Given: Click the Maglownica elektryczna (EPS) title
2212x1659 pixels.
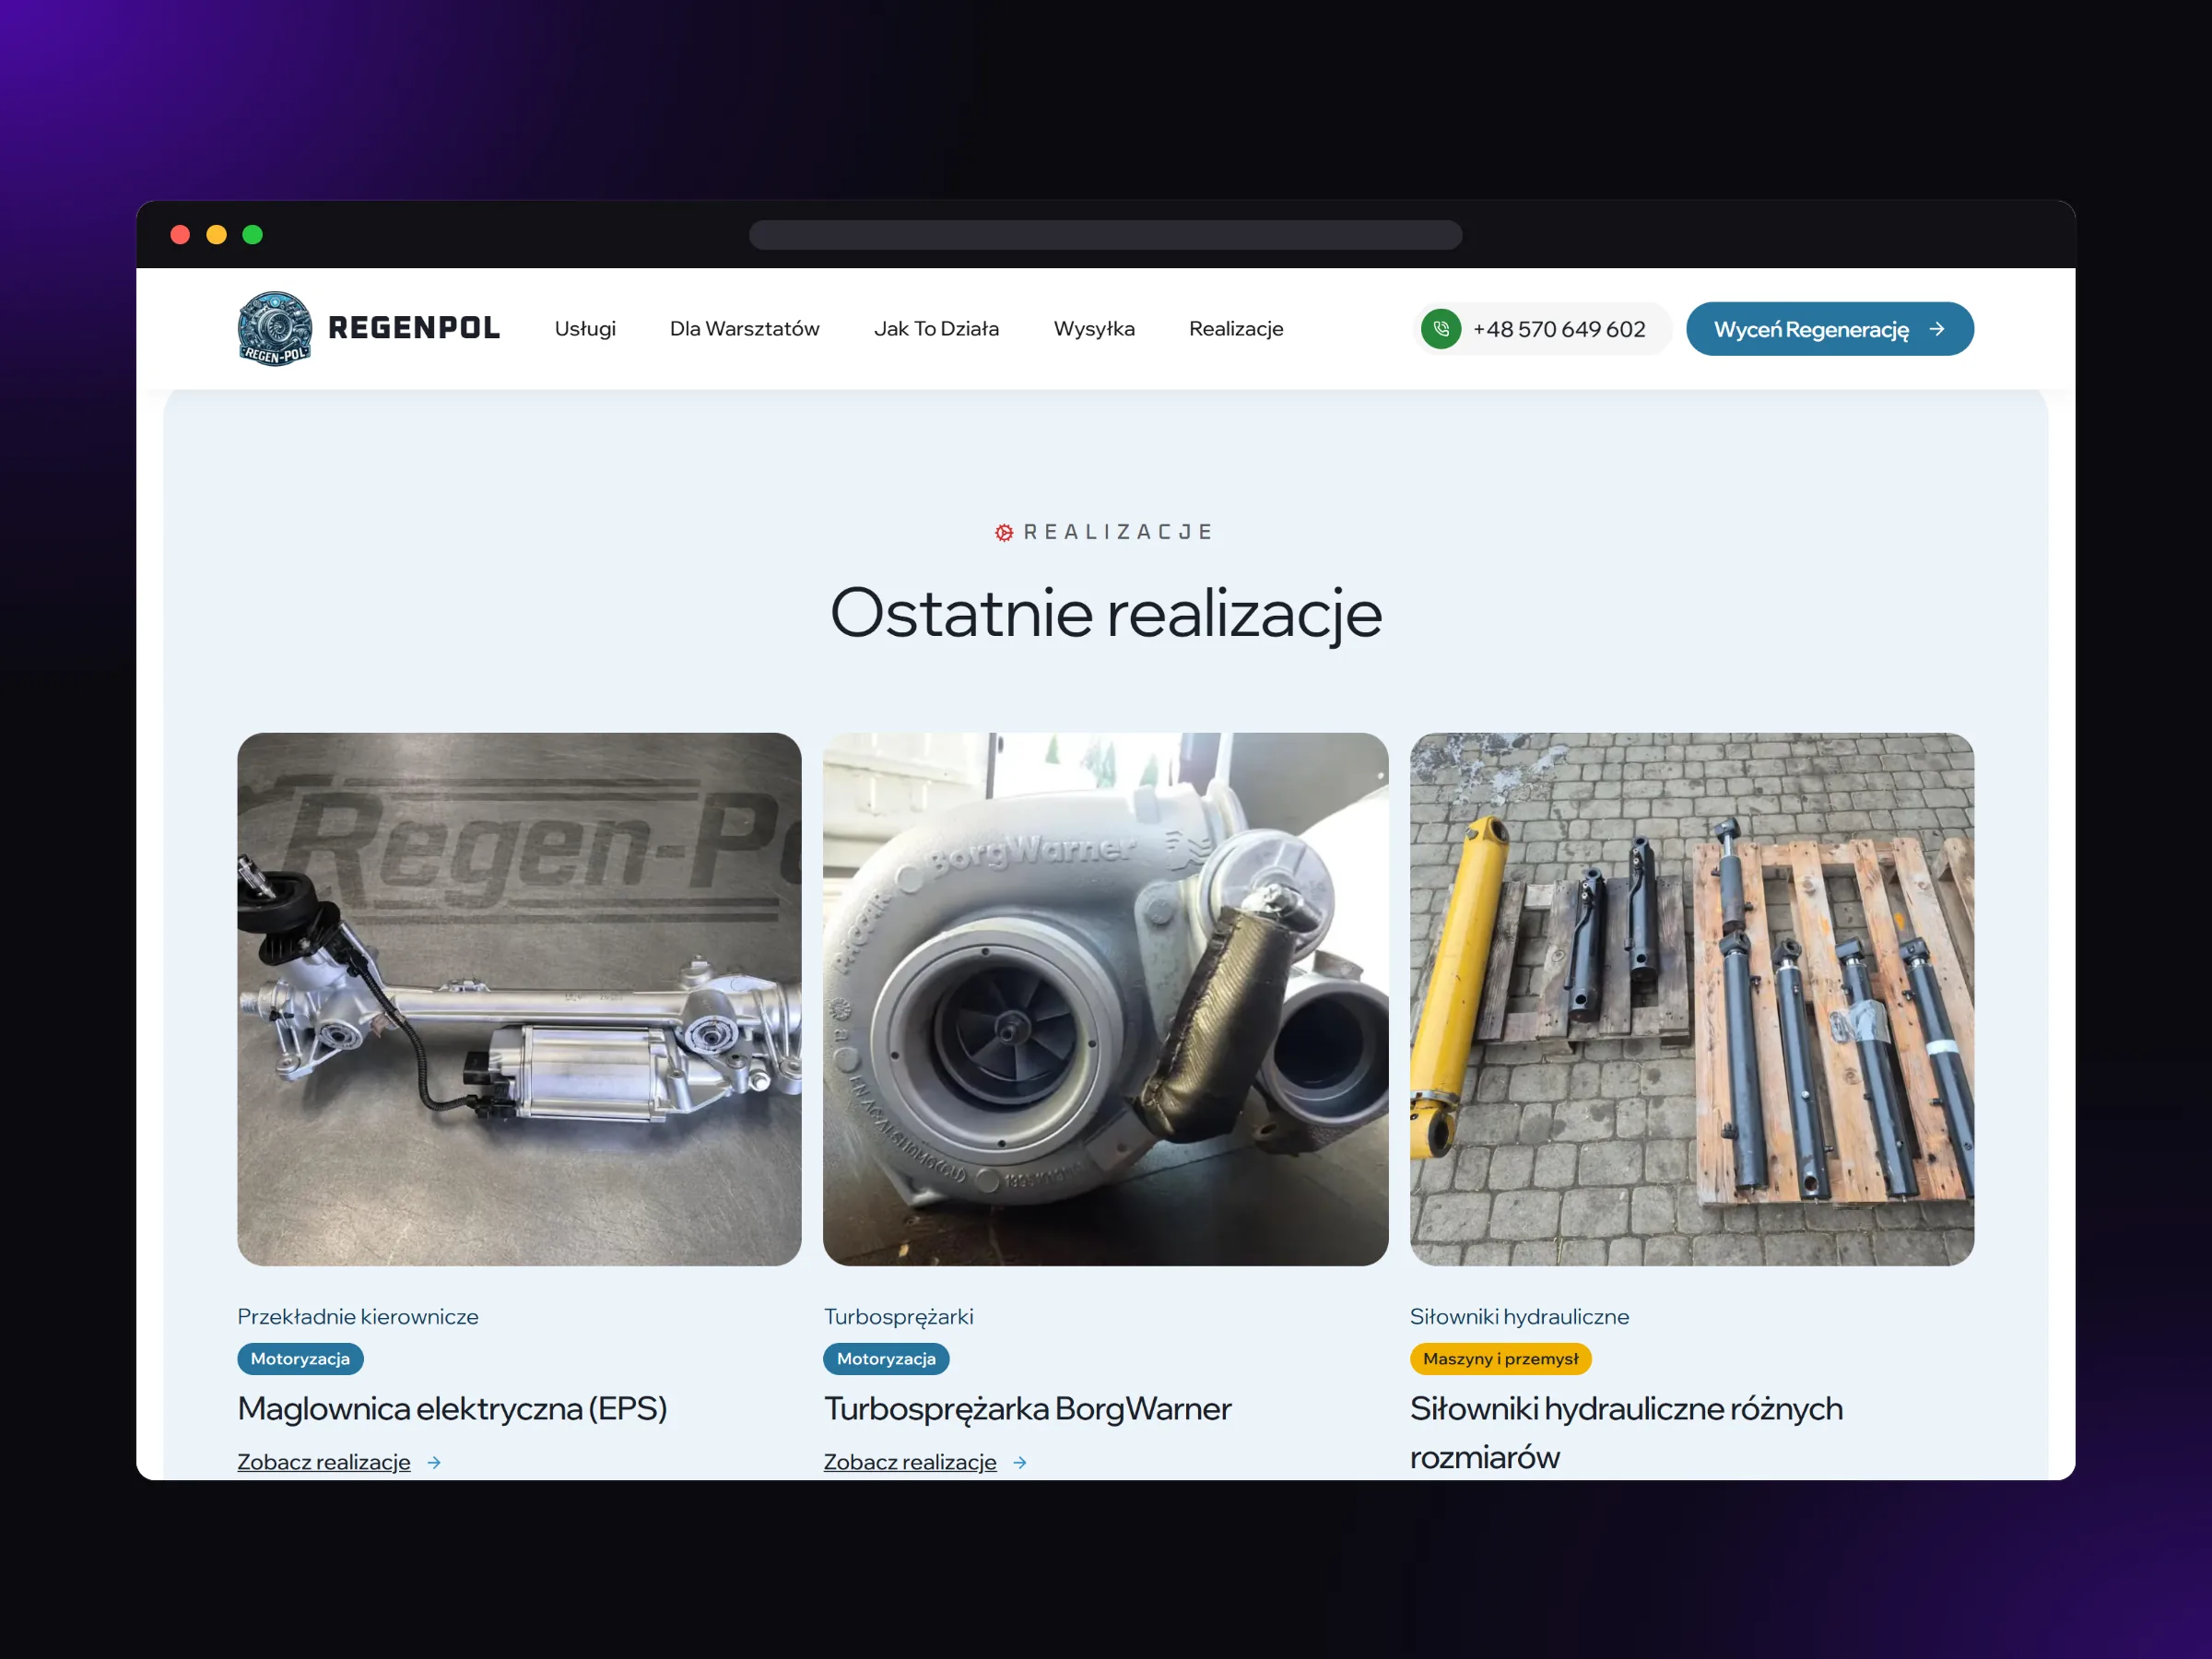Looking at the screenshot, I should click(452, 1408).
